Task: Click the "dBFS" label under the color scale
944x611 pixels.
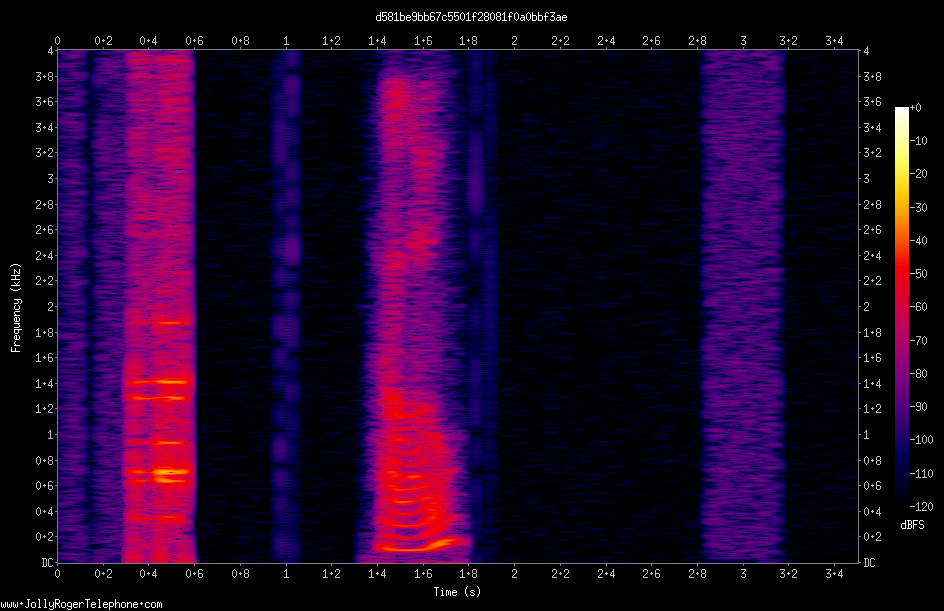Action: (913, 525)
